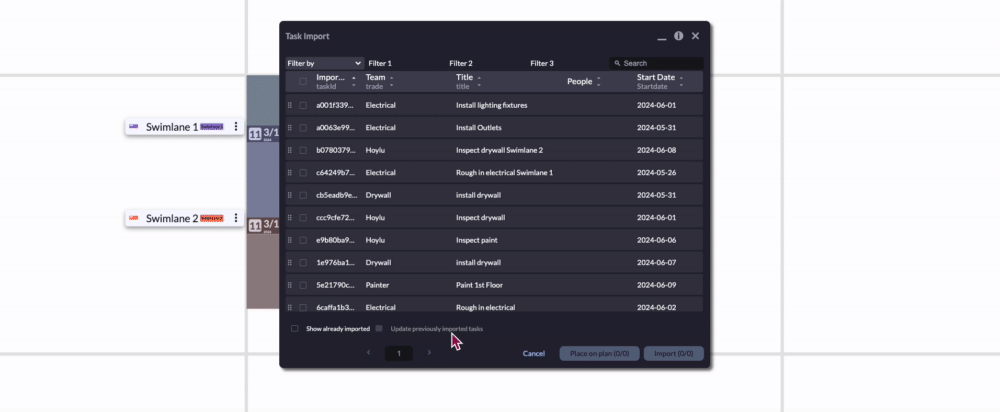Toggle select-all checkbox in table header
The image size is (1000, 412).
click(x=303, y=82)
